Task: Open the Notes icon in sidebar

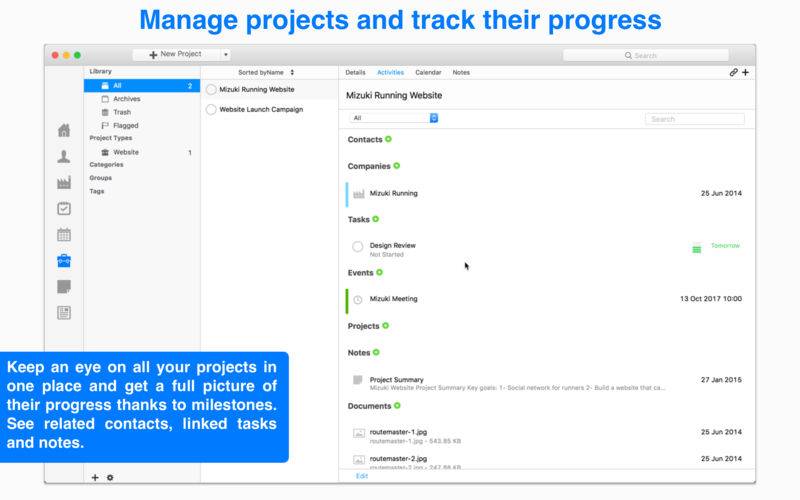Action: click(64, 287)
